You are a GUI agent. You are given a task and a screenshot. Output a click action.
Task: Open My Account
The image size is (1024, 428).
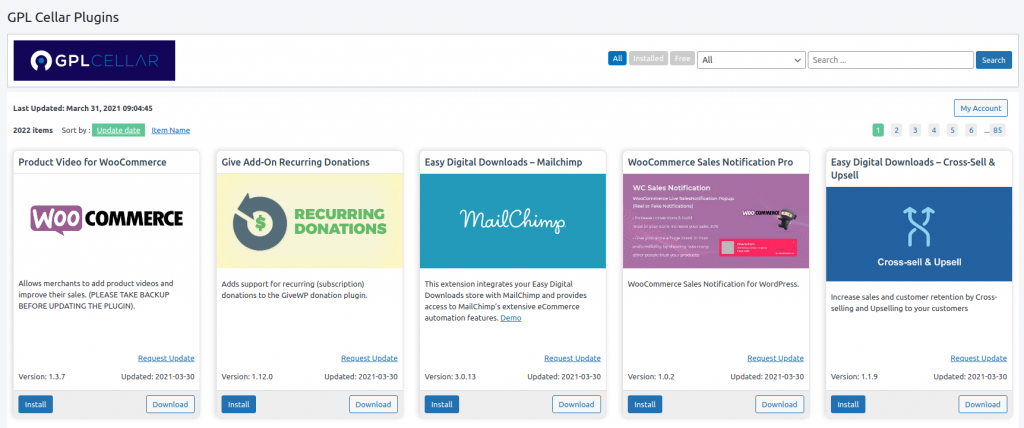click(x=980, y=108)
